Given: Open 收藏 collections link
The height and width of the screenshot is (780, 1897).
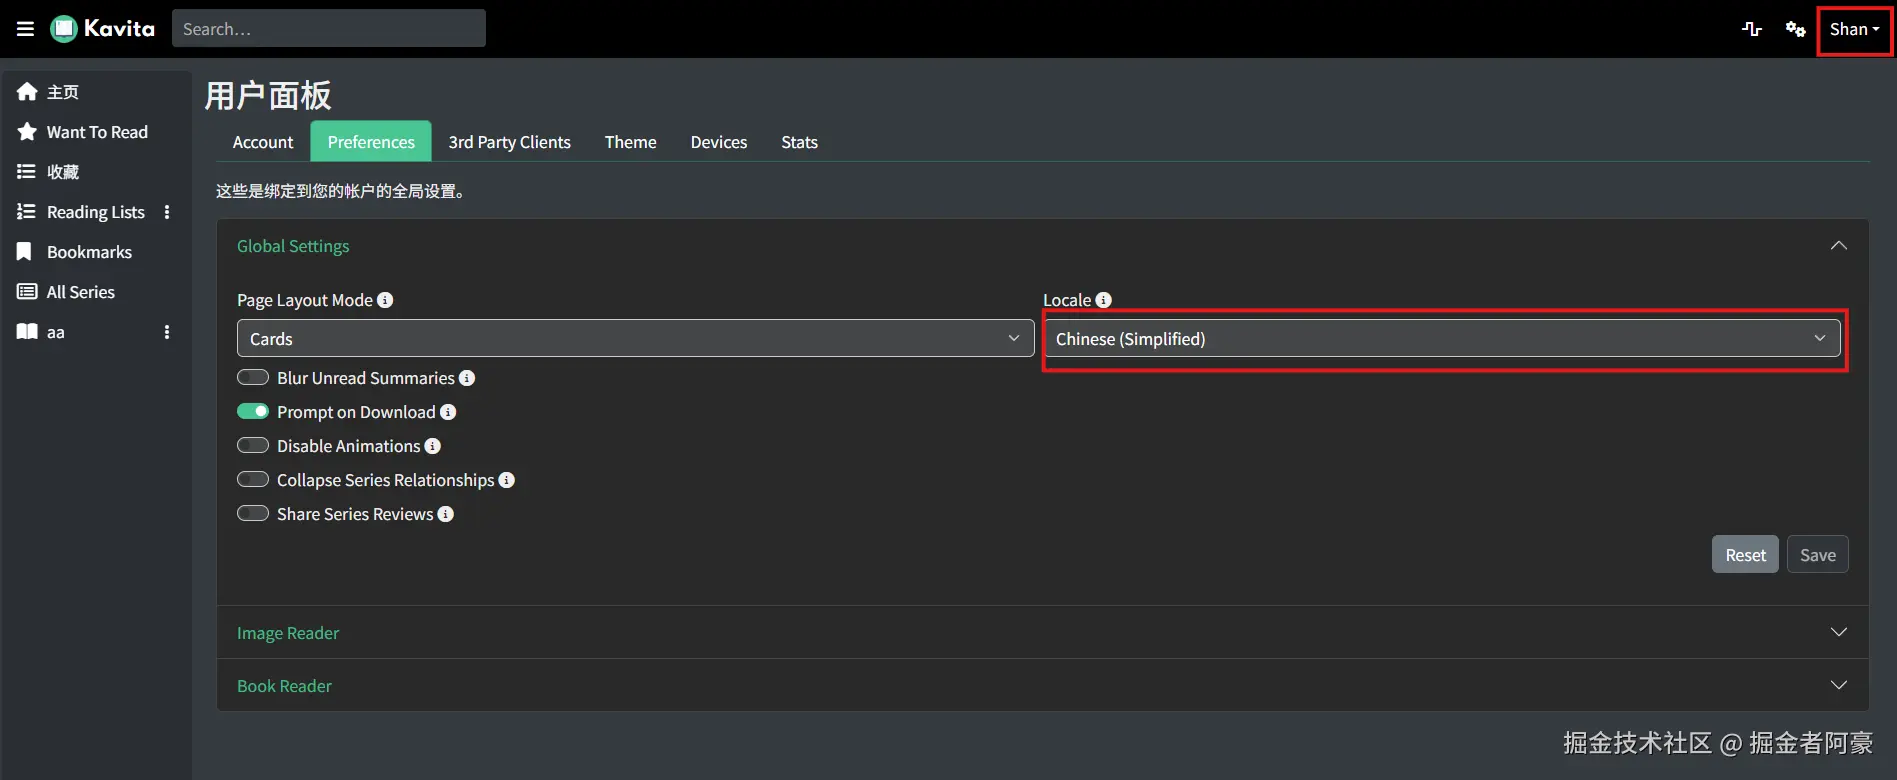Looking at the screenshot, I should 63,172.
